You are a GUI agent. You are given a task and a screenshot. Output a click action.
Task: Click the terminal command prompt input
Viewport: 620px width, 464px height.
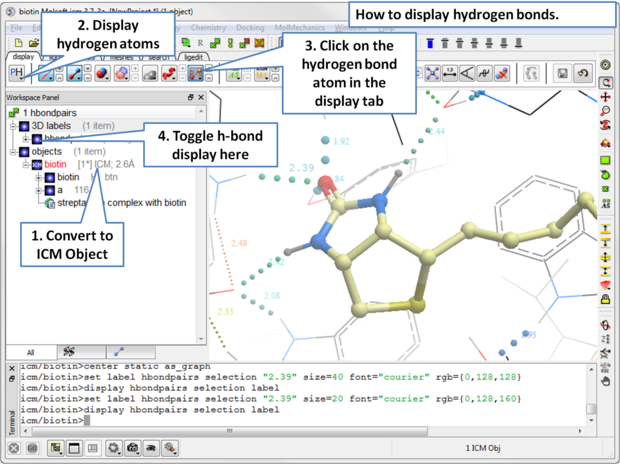pos(90,420)
